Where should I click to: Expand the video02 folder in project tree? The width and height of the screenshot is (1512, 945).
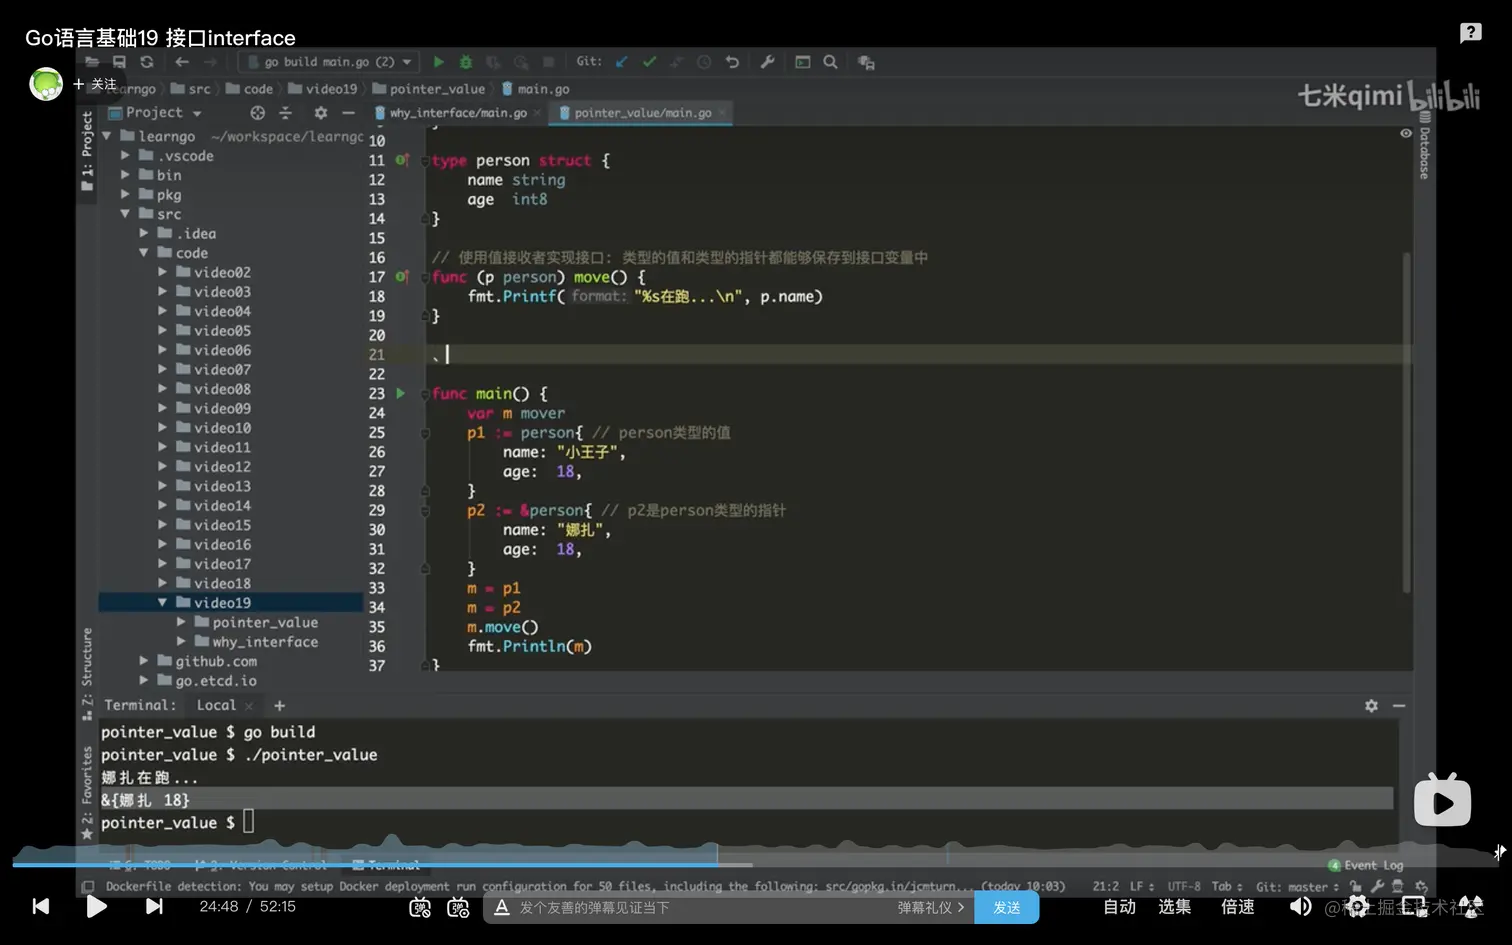coord(162,272)
